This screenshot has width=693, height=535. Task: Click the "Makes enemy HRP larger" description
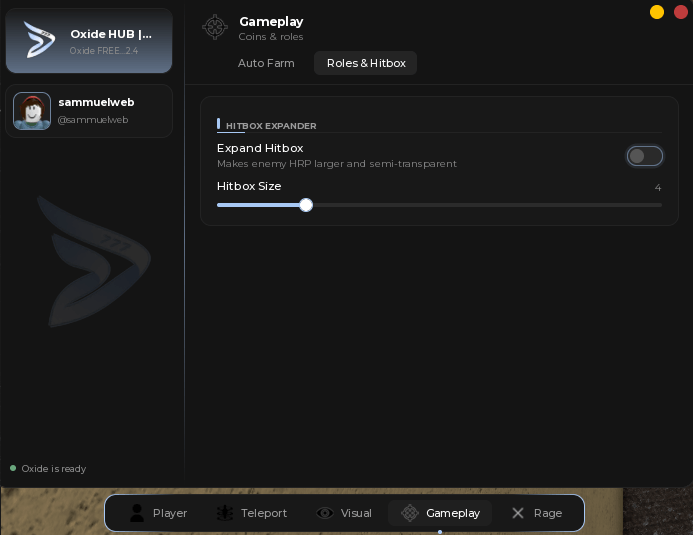337,164
